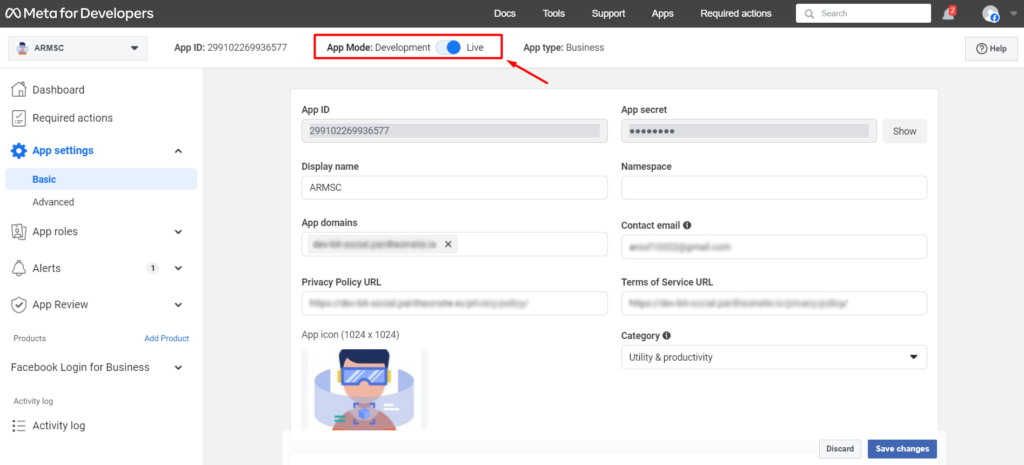Open the ARMSC app selector dropdown
The width and height of the screenshot is (1024, 465).
pyautogui.click(x=78, y=48)
